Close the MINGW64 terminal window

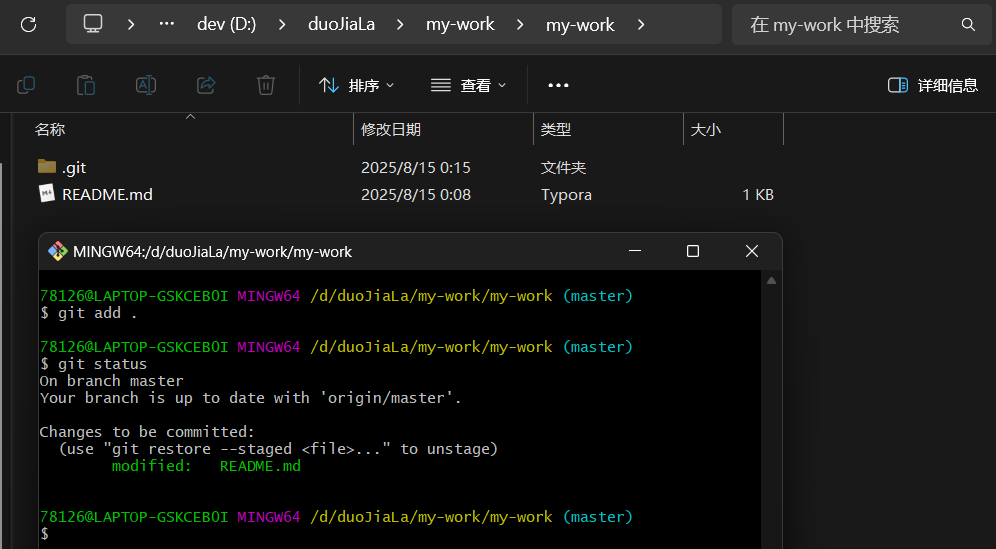tap(751, 251)
